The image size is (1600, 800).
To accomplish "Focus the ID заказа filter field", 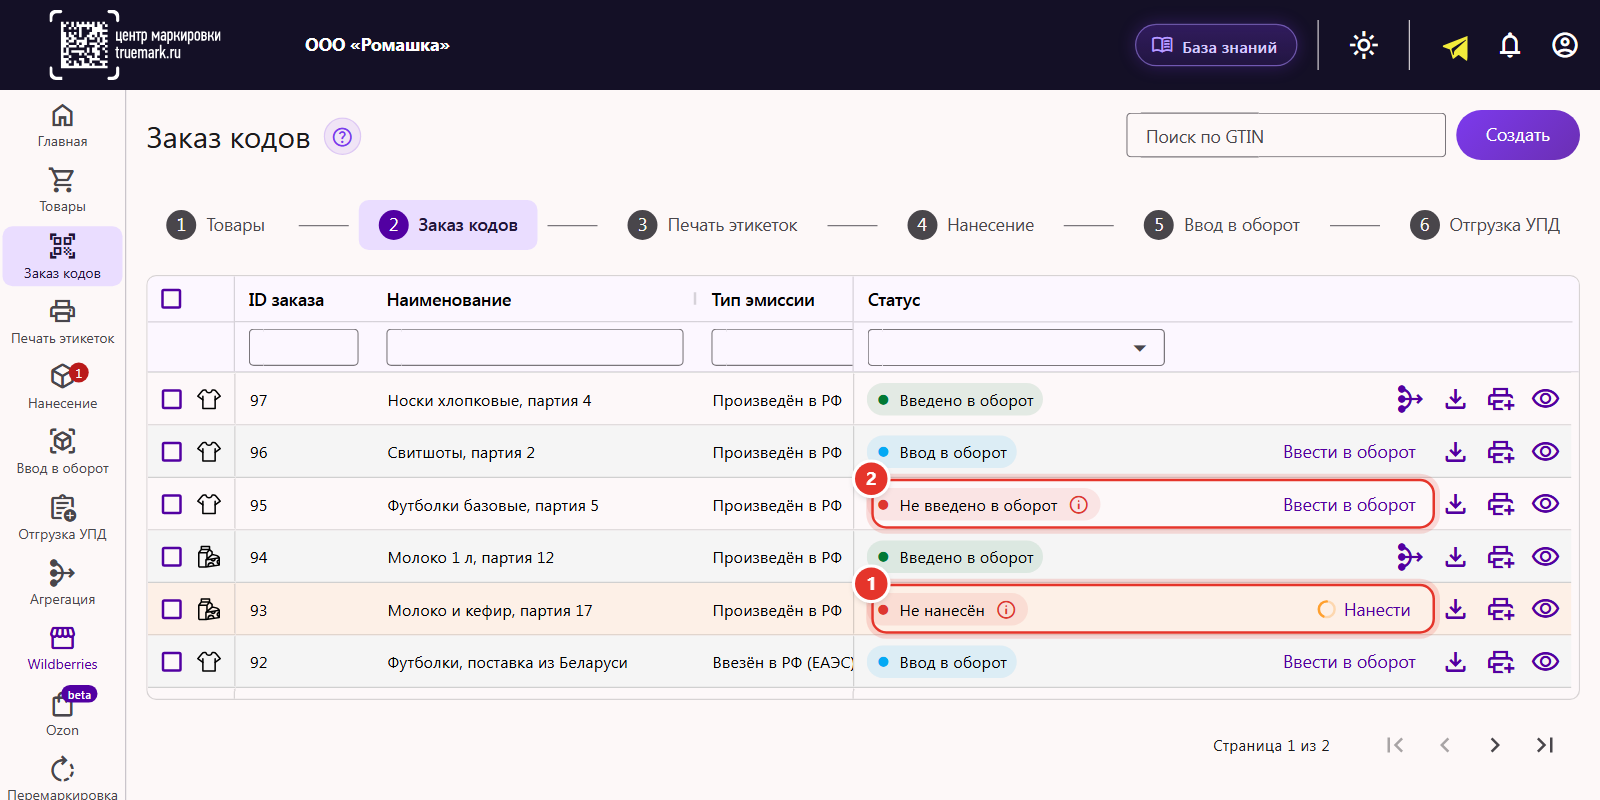I will (304, 348).
